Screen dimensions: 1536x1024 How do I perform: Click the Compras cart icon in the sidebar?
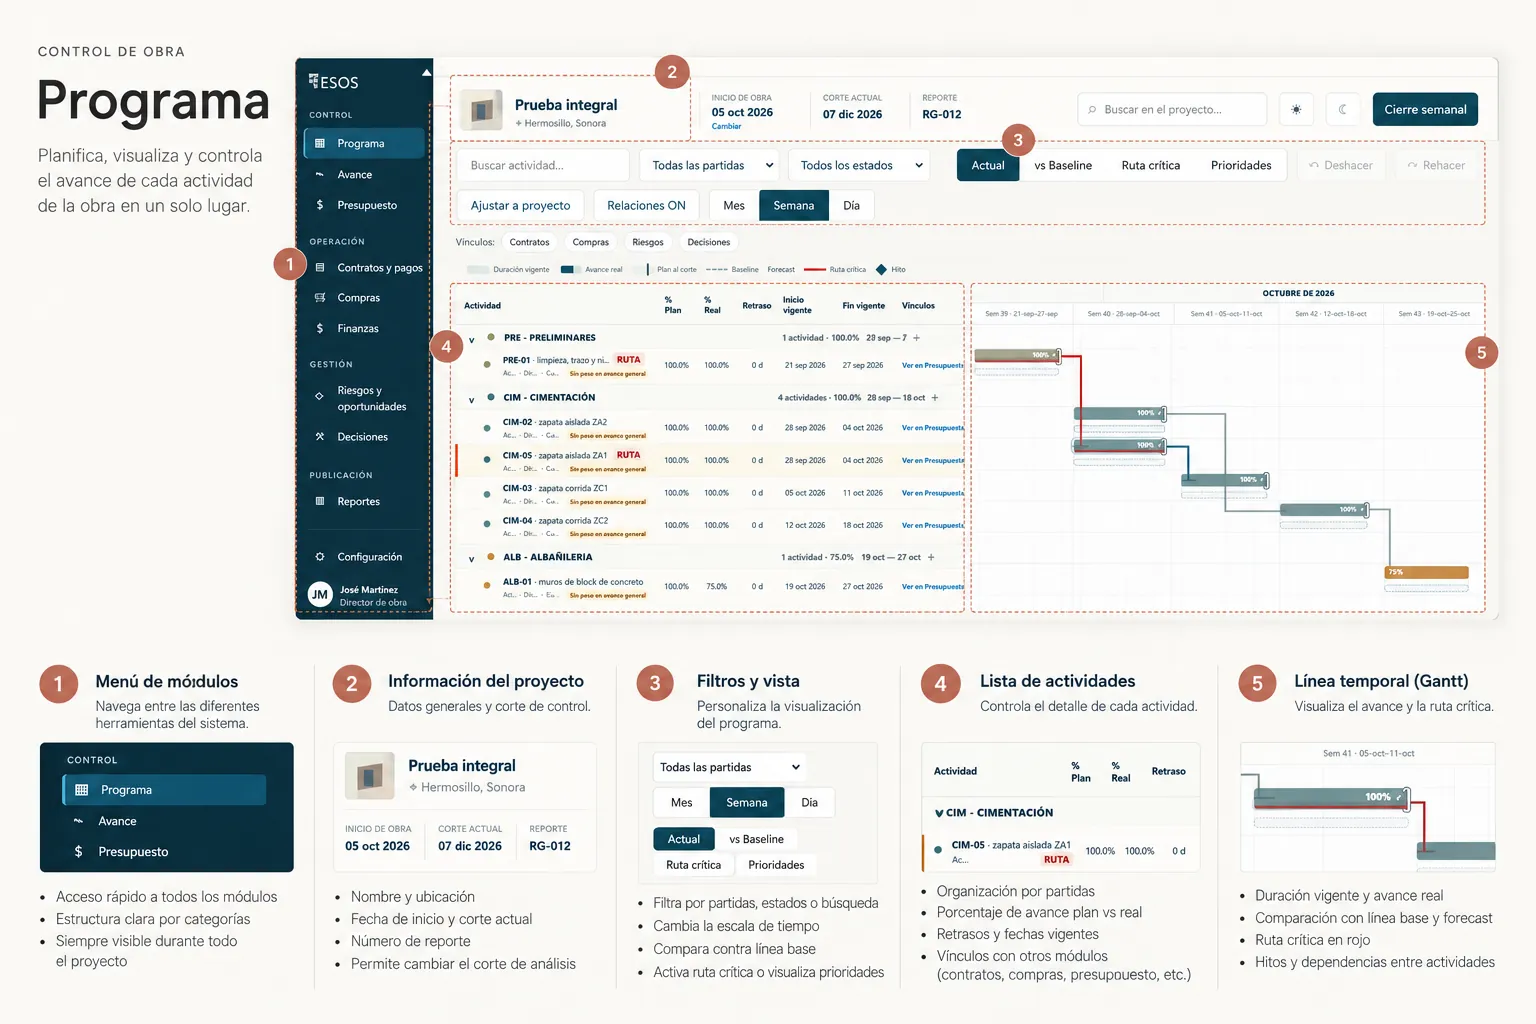pyautogui.click(x=320, y=298)
